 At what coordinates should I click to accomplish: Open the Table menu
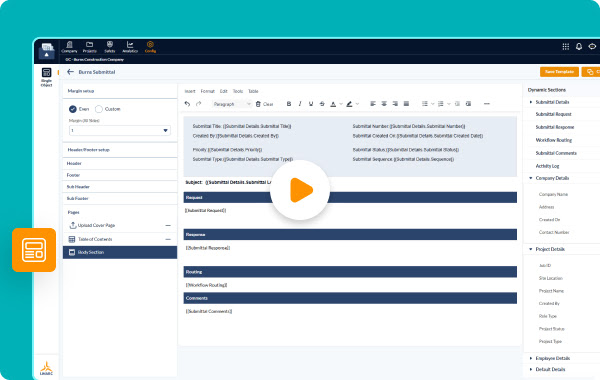point(253,91)
